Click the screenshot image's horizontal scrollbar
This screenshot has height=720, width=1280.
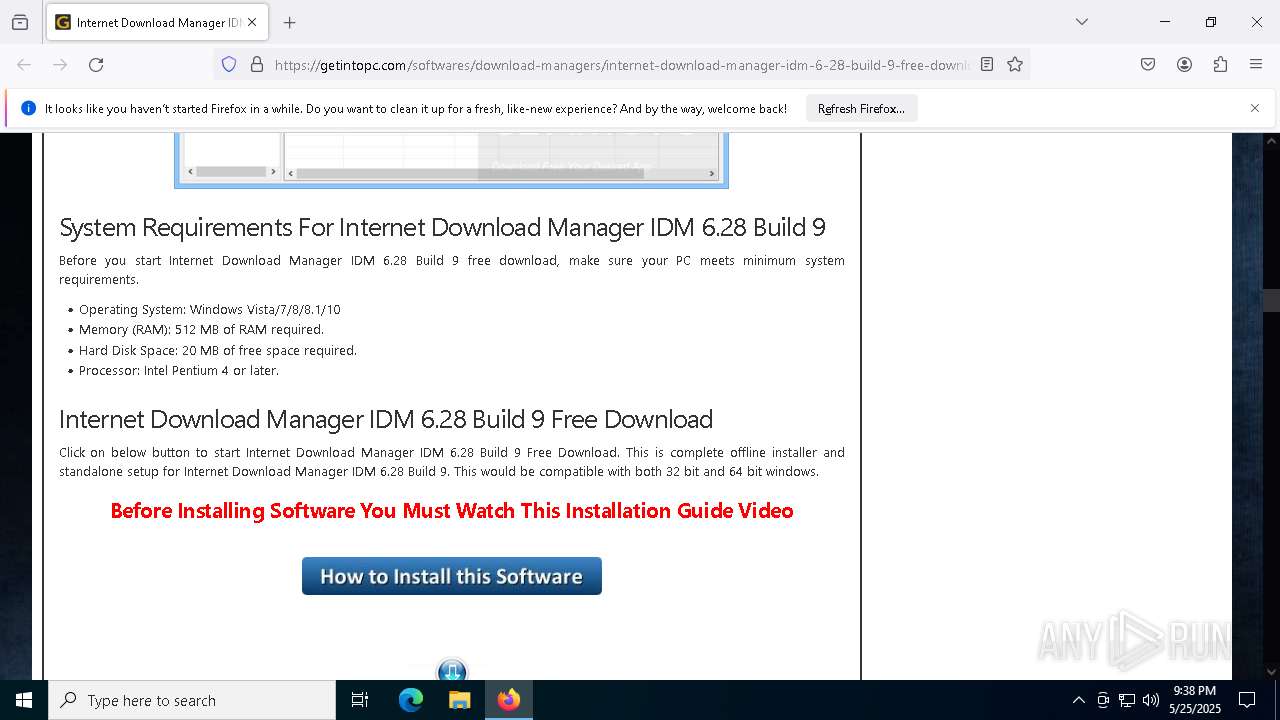point(502,173)
